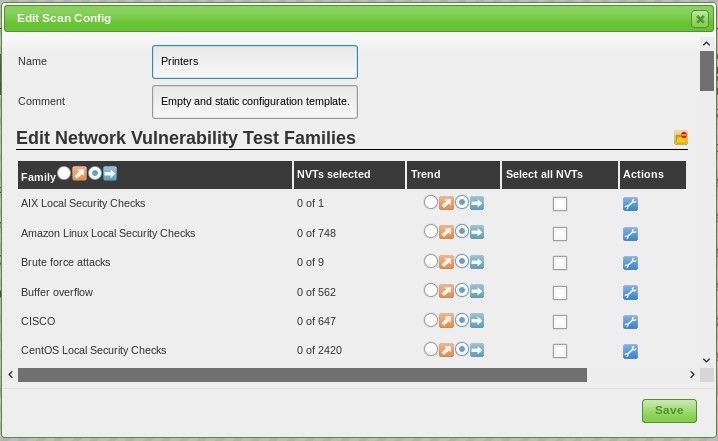The width and height of the screenshot is (718, 441).
Task: Click into the Comment input field
Action: tap(255, 102)
